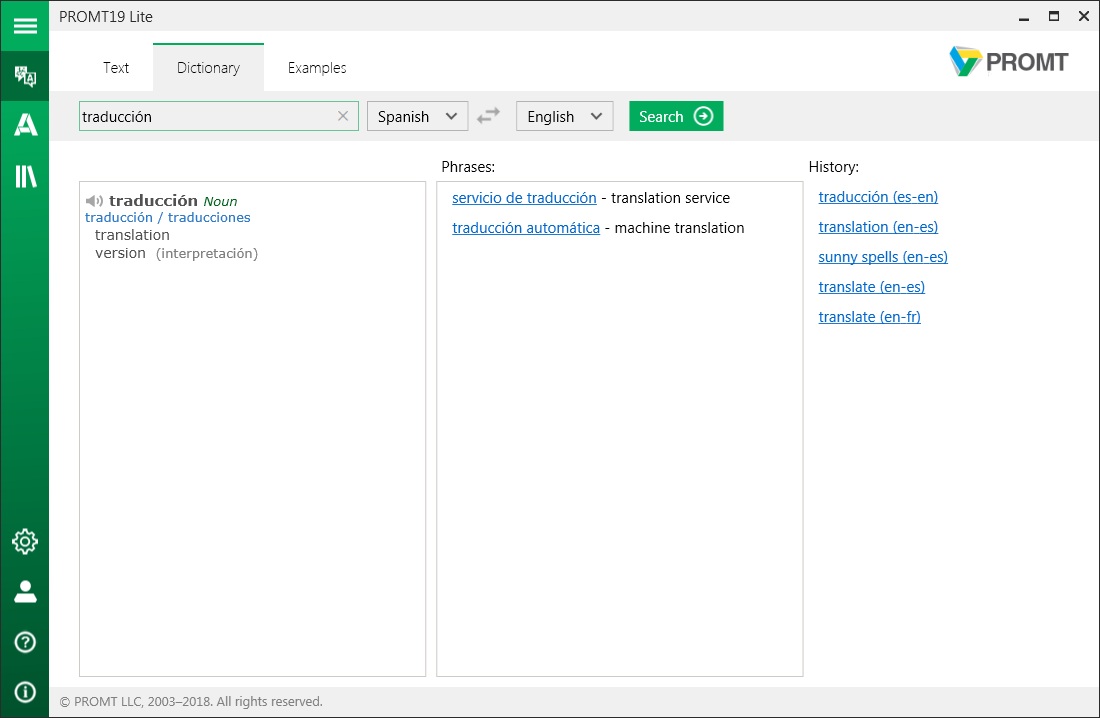Switch to the Examples tab

317,68
